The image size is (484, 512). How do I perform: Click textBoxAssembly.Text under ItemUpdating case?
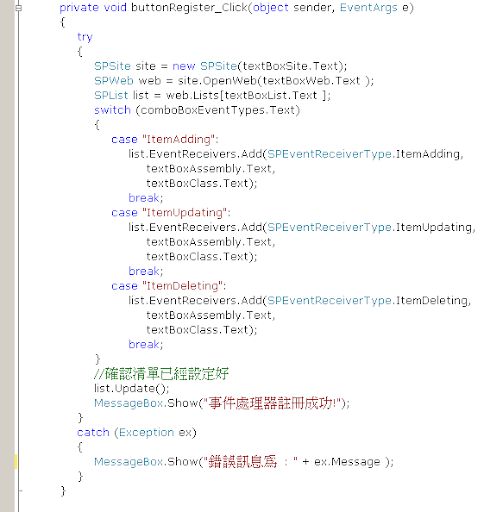tap(209, 242)
